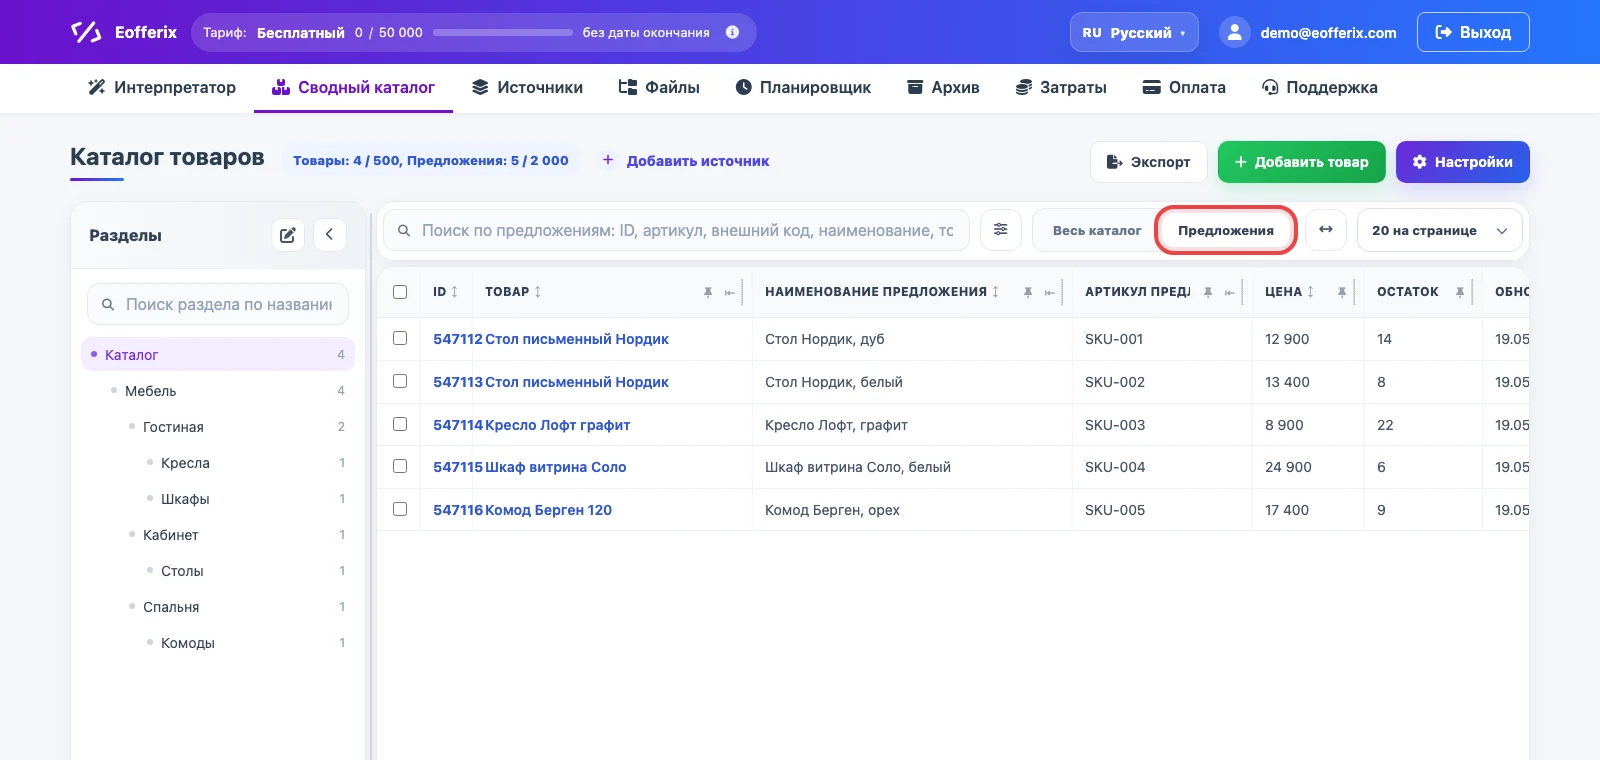Select the Каталог root section
Screen dimensions: 1600x760
218,354
